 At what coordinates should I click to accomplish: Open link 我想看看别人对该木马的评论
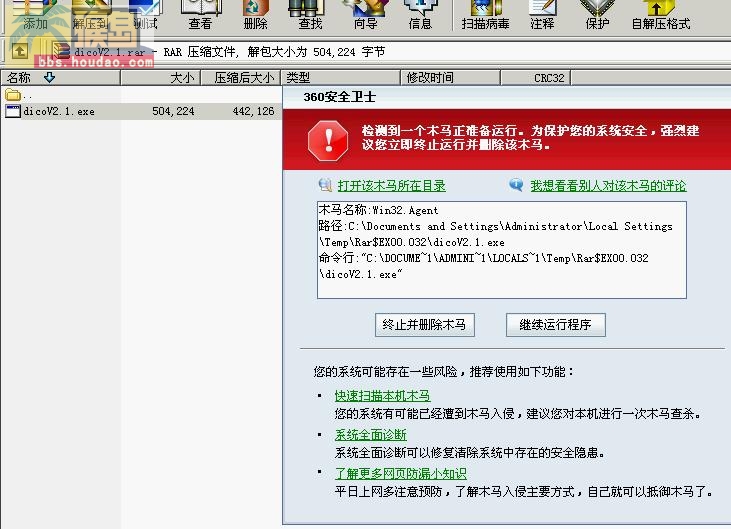click(x=608, y=186)
